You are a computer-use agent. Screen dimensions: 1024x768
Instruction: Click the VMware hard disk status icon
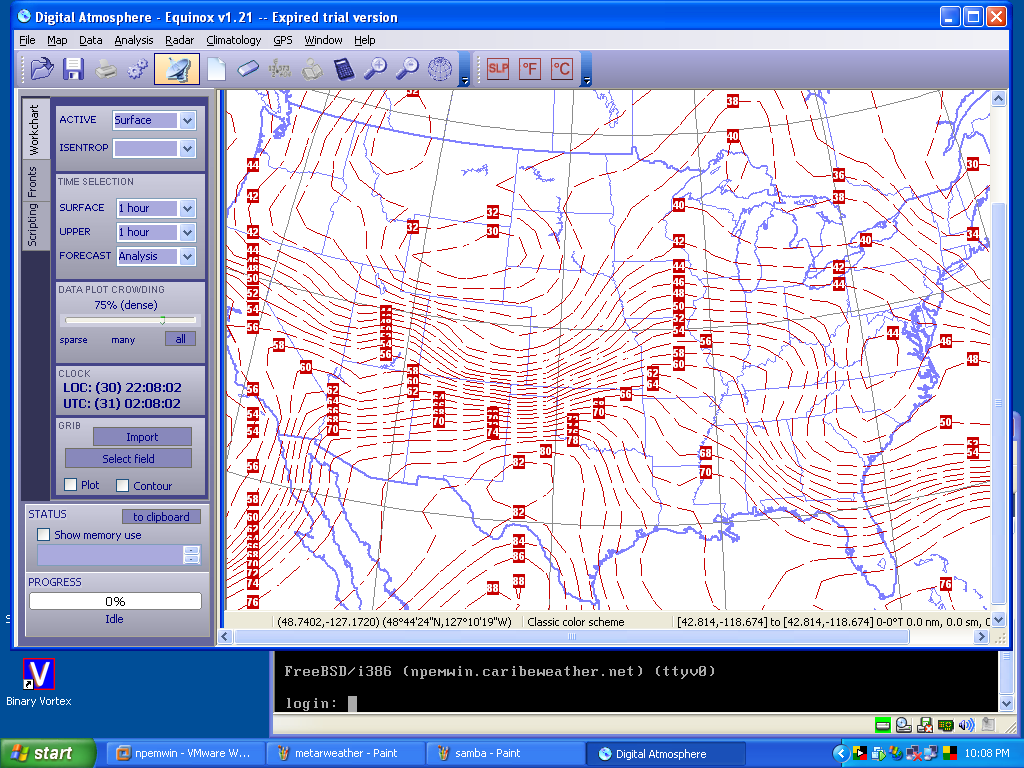882,724
